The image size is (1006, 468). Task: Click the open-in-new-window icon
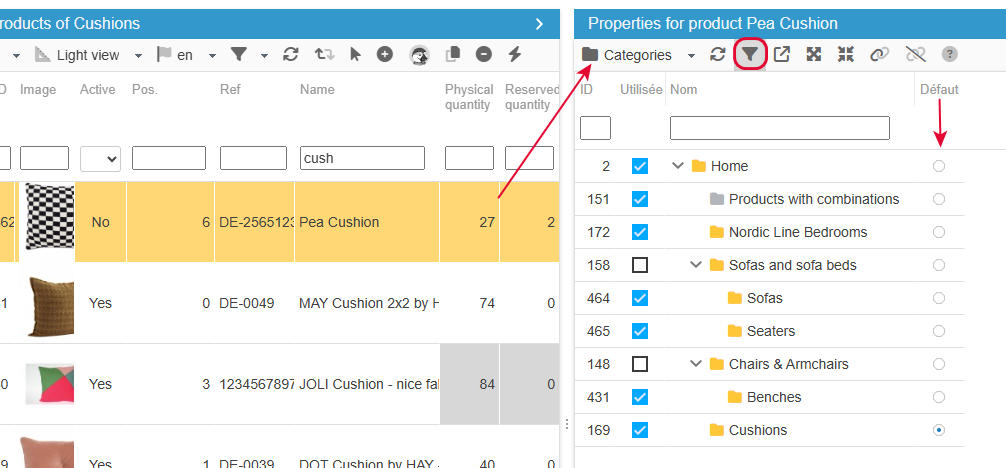coord(781,55)
